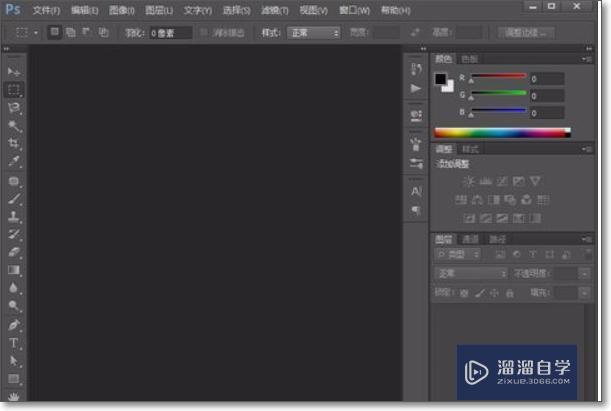Select the Eraser tool
This screenshot has height=411, width=611.
(14, 252)
